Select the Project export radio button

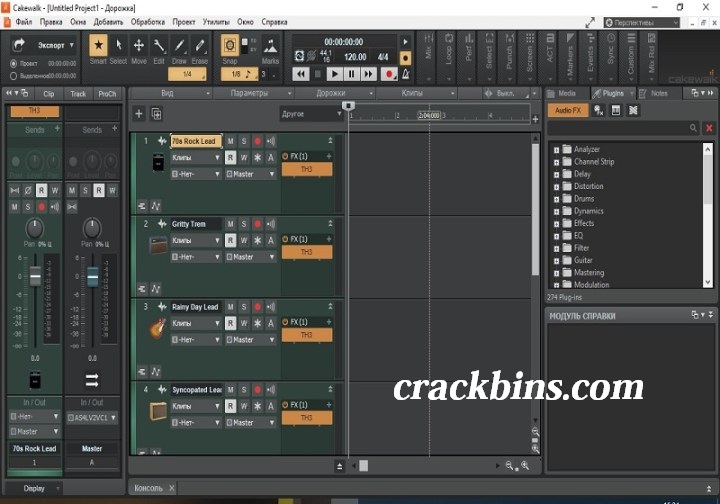click(x=13, y=63)
